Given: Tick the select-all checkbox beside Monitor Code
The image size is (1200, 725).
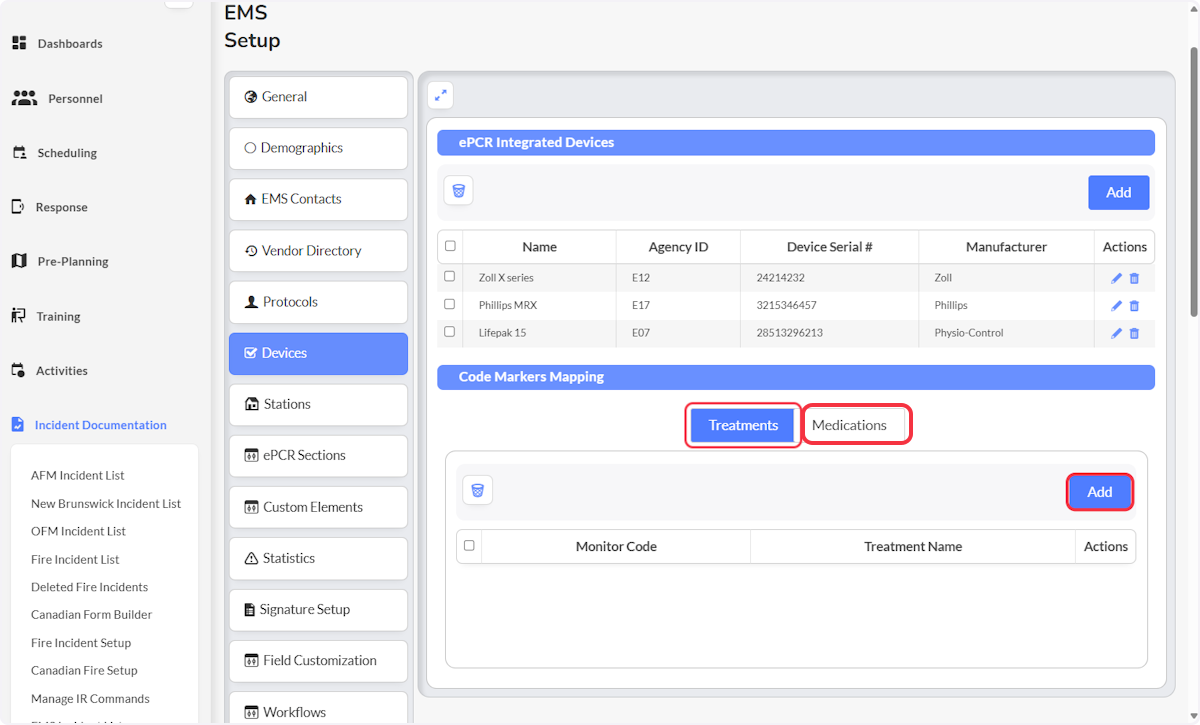Looking at the screenshot, I should [x=469, y=545].
